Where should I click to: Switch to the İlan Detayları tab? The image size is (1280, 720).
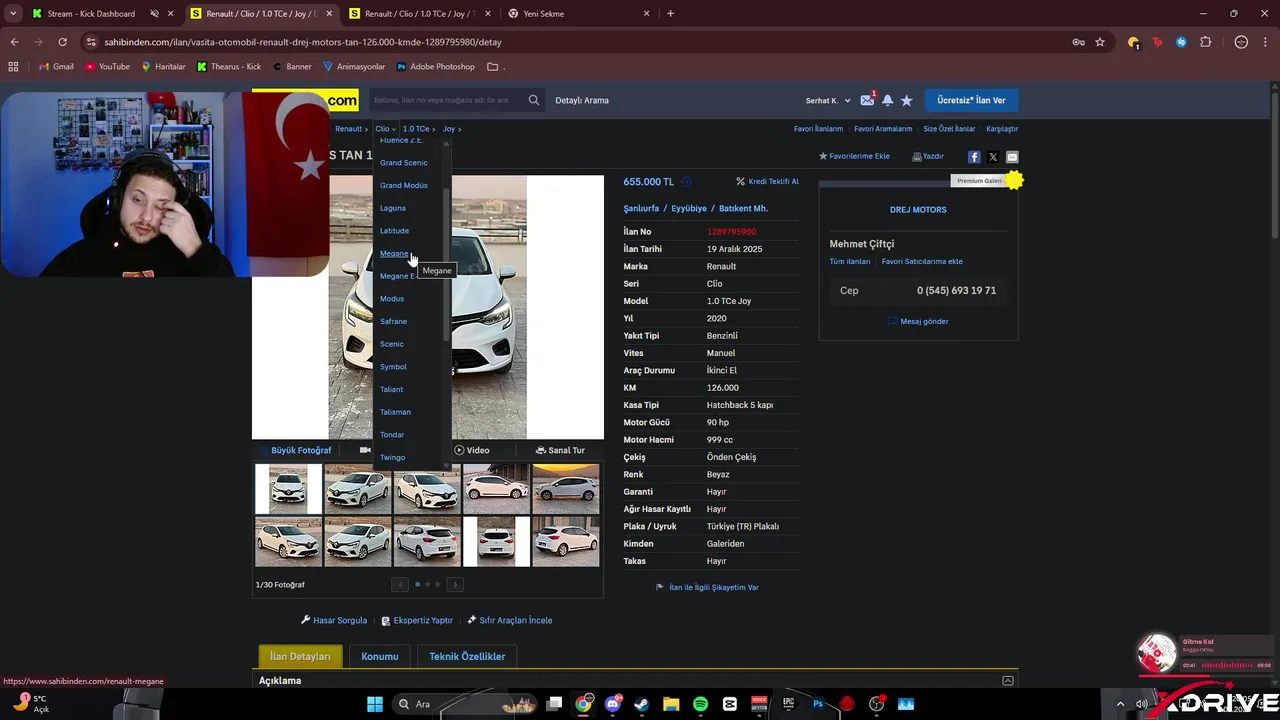pyautogui.click(x=300, y=656)
